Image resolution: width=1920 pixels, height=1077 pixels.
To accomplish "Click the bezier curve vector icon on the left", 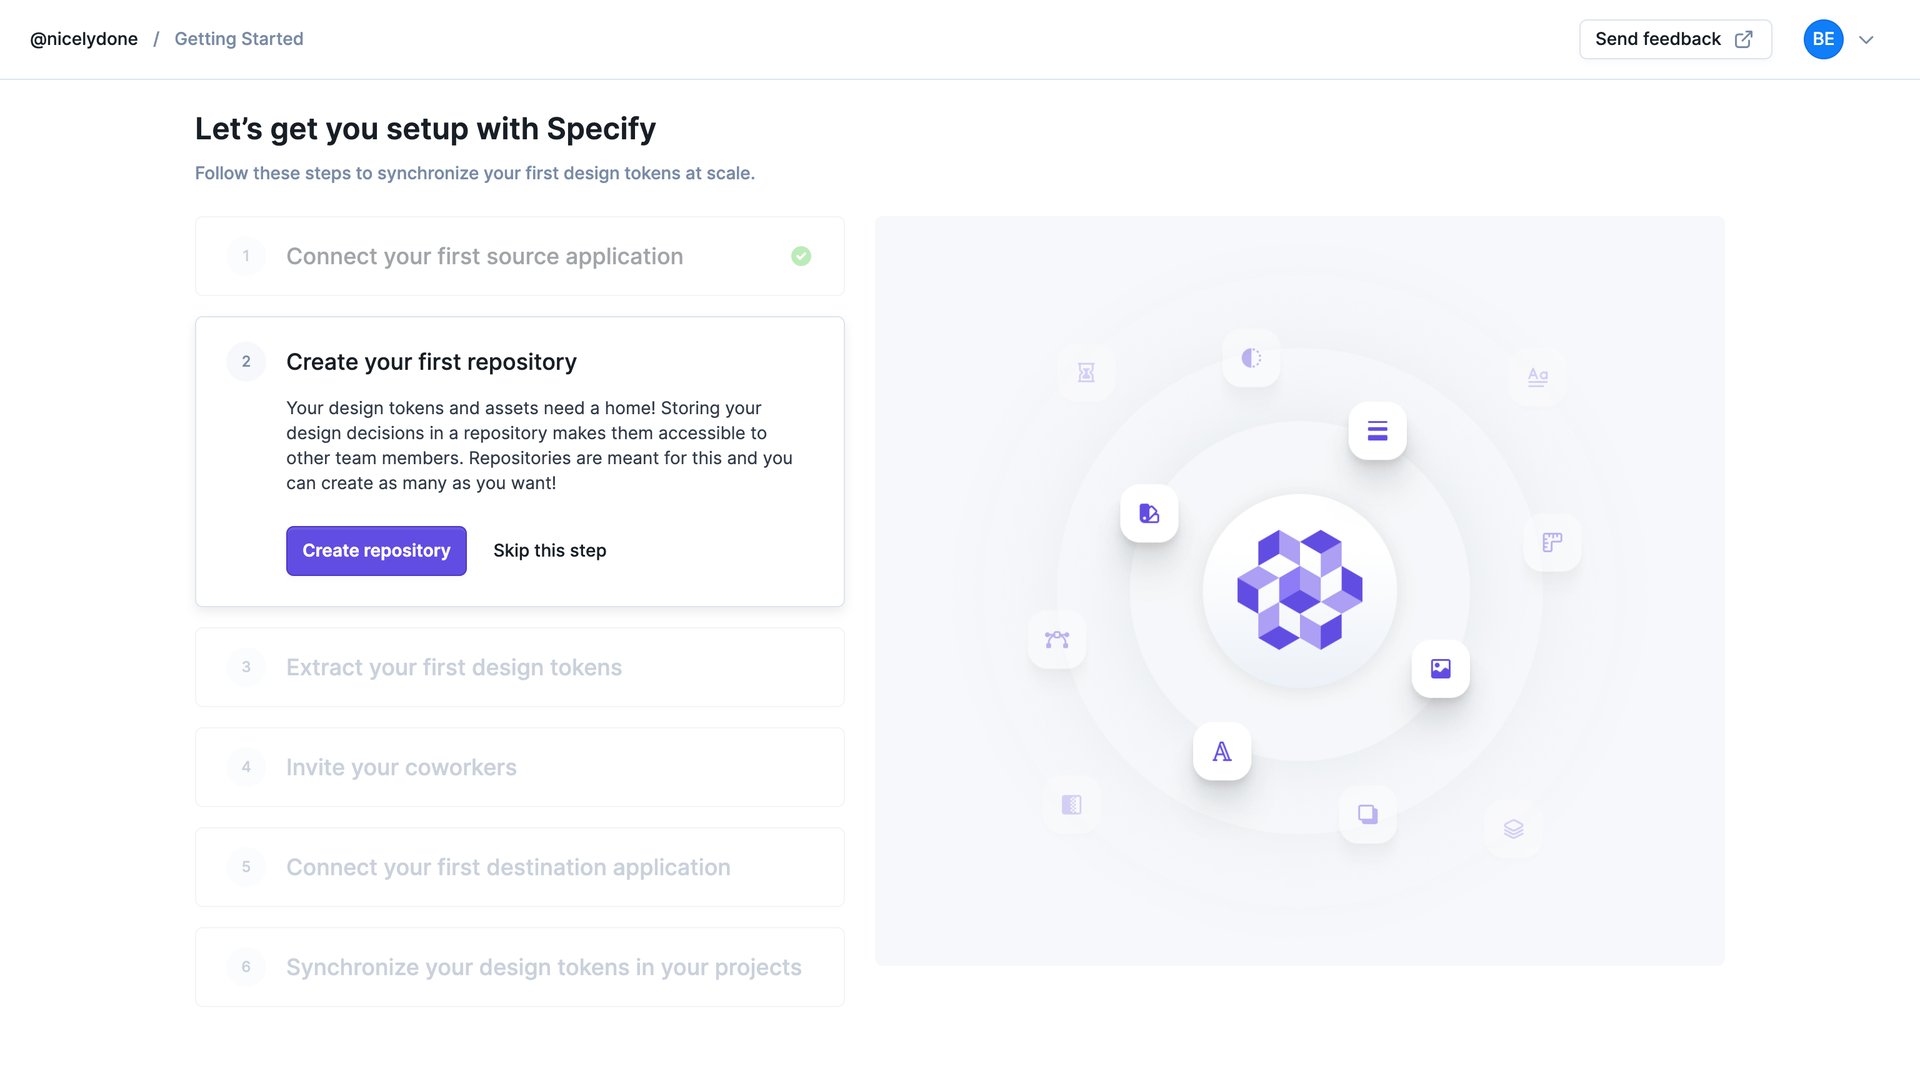I will [x=1057, y=640].
